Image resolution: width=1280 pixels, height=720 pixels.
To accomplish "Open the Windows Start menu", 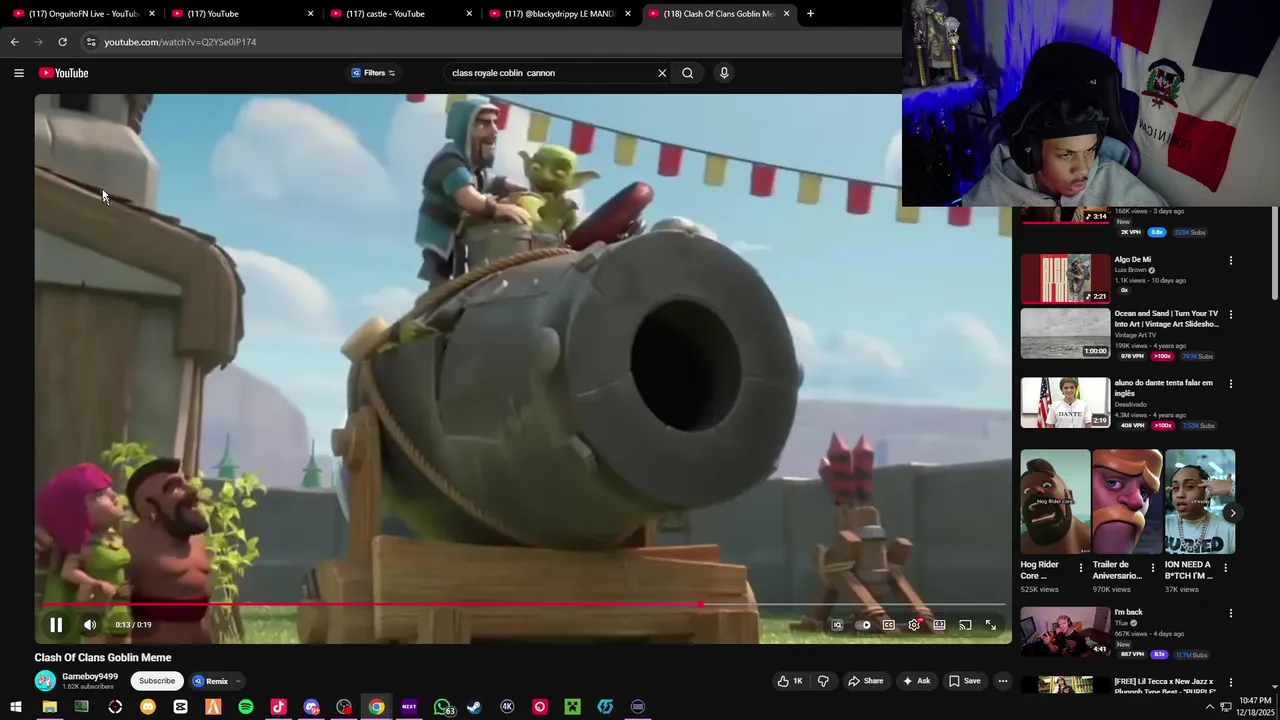I will click(16, 707).
